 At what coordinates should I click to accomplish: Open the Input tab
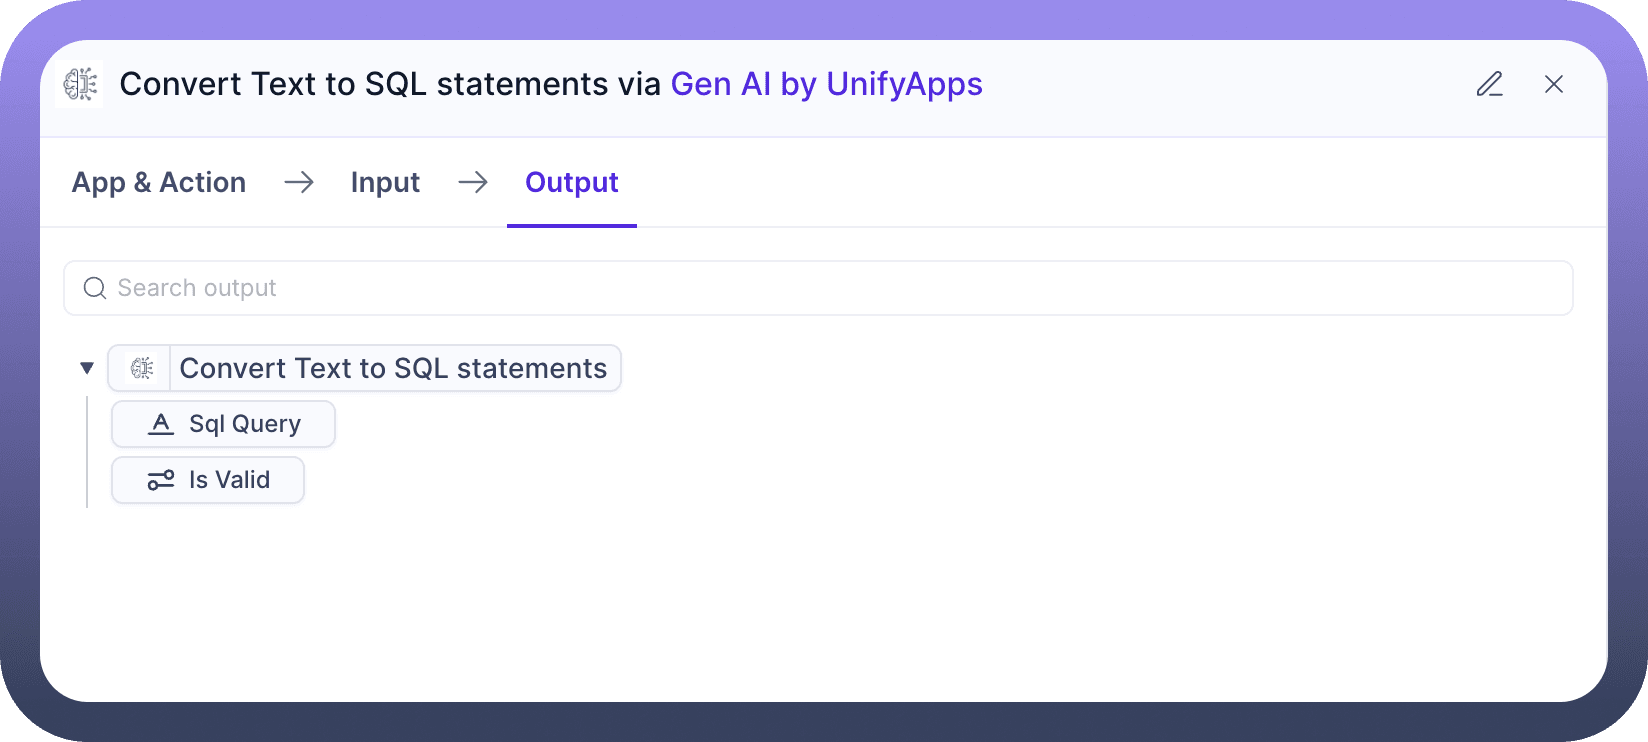385,182
